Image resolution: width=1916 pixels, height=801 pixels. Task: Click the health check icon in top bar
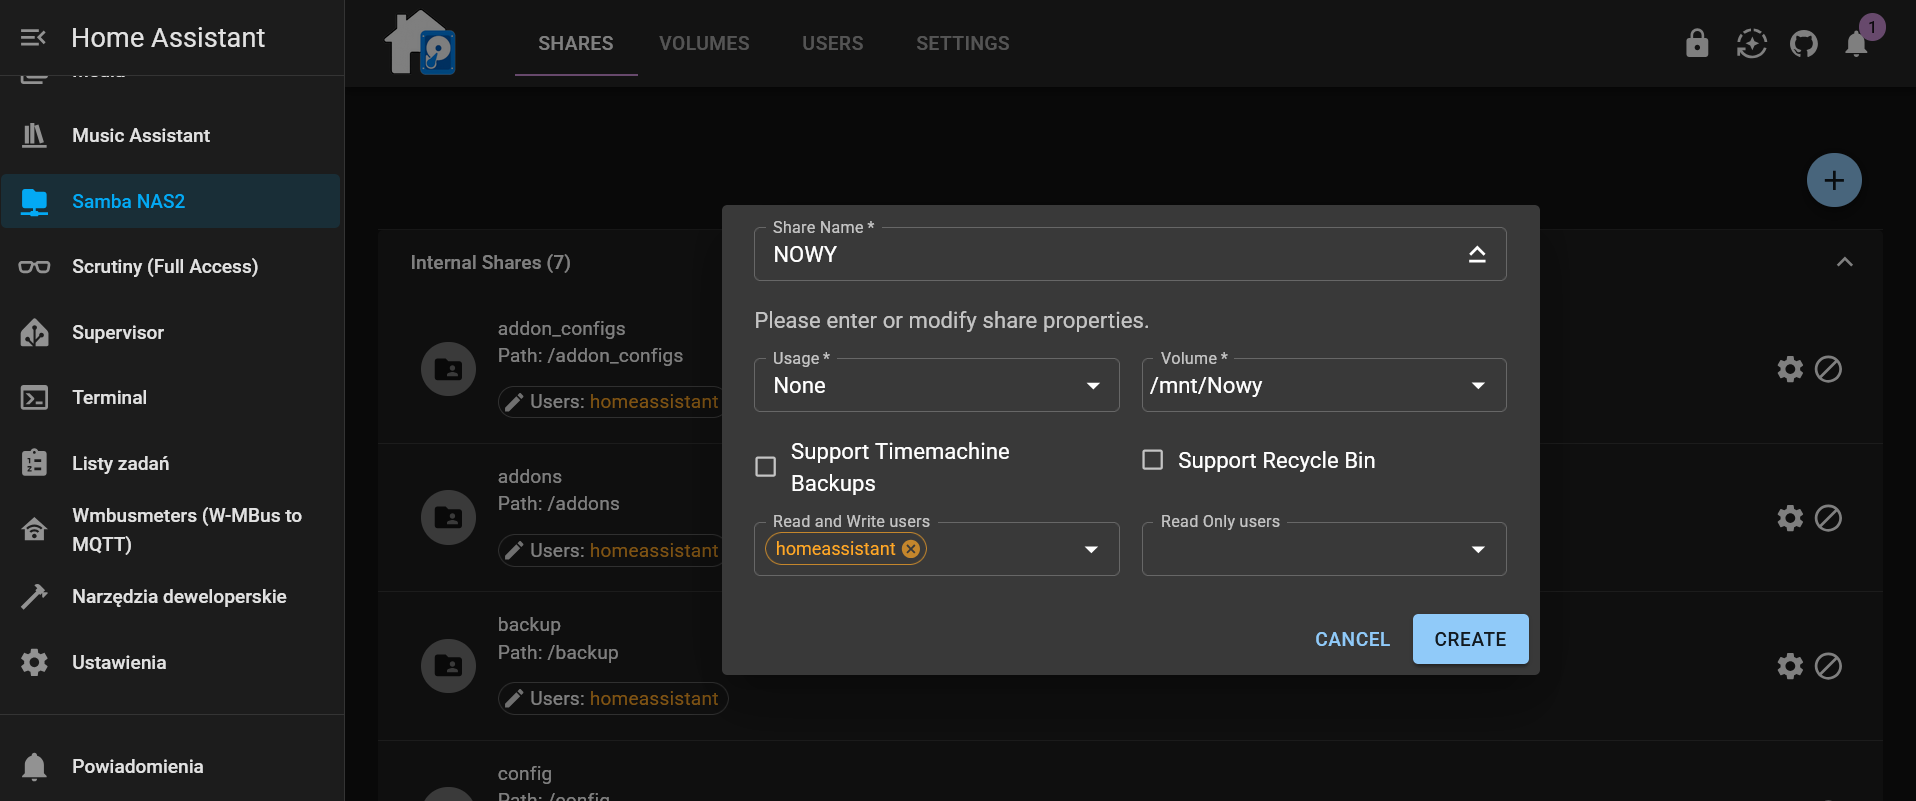1751,43
